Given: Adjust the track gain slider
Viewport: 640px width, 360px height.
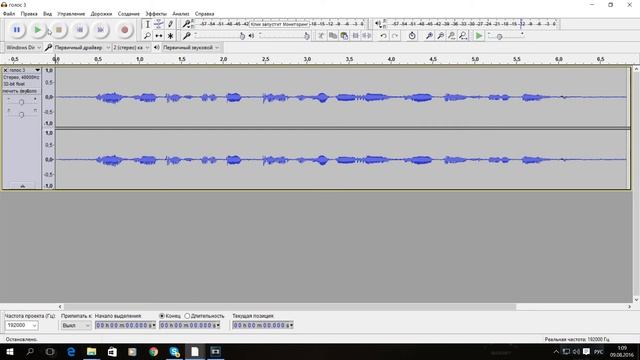Looking at the screenshot, I should pos(22,102).
